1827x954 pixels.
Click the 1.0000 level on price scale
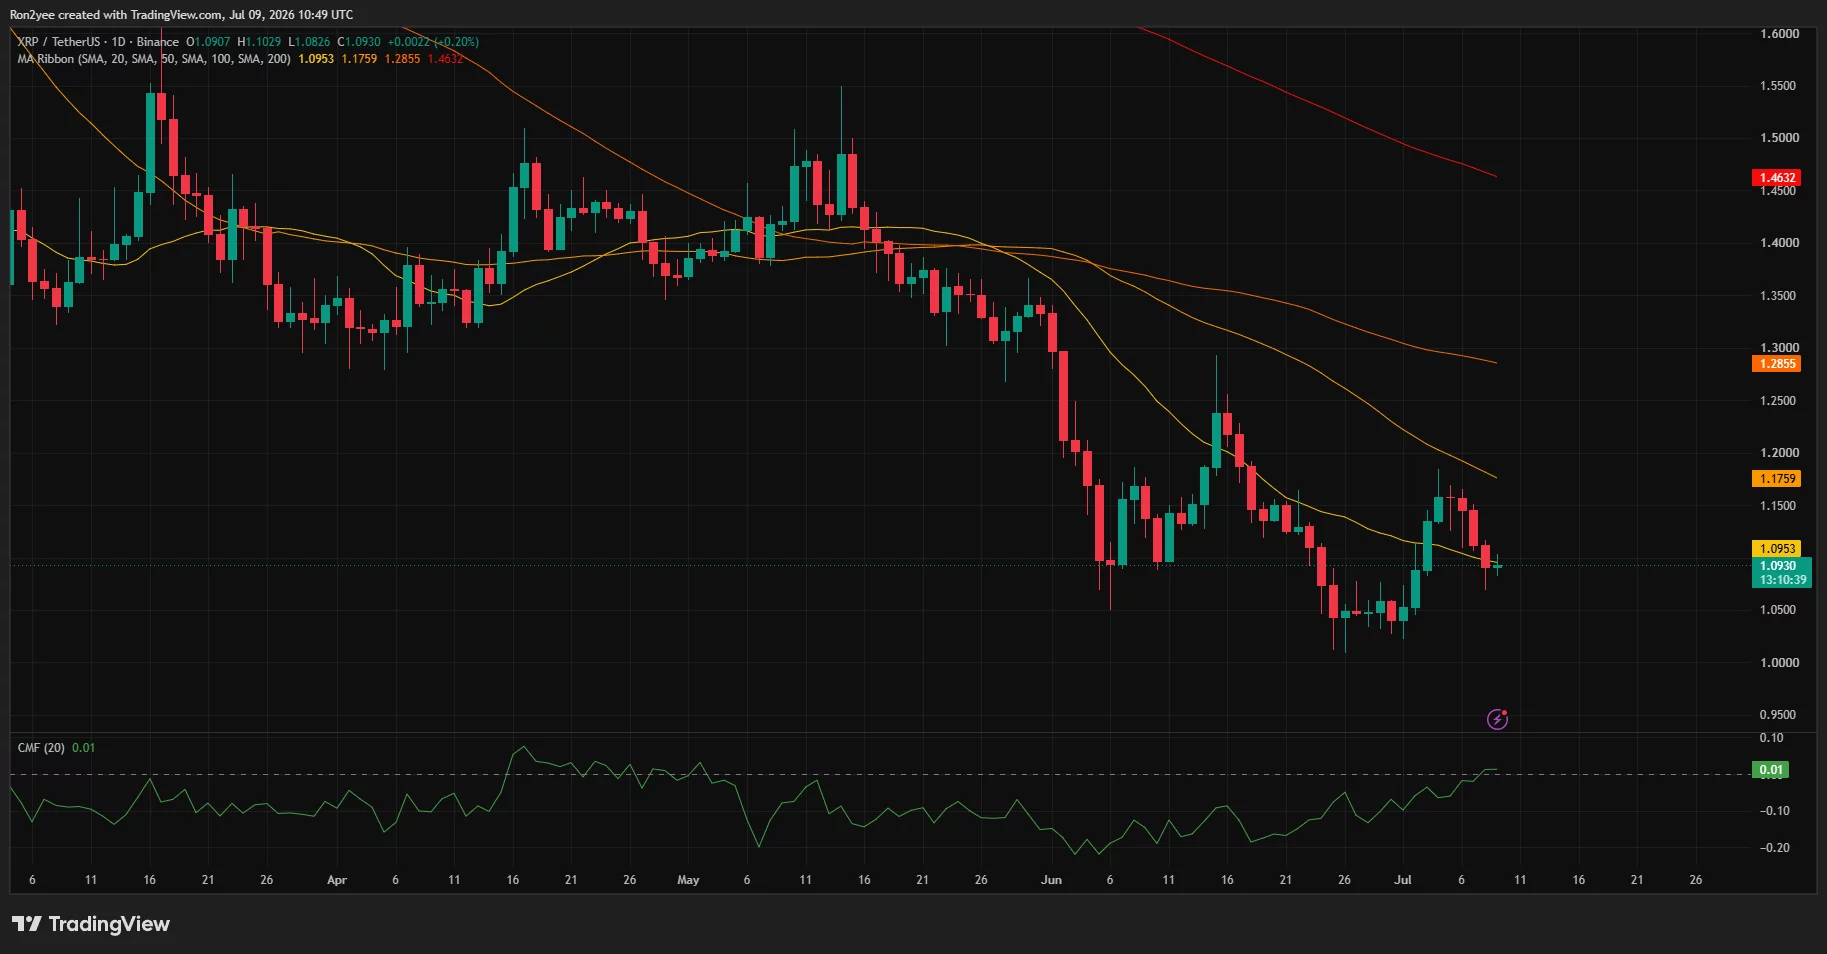coord(1779,663)
